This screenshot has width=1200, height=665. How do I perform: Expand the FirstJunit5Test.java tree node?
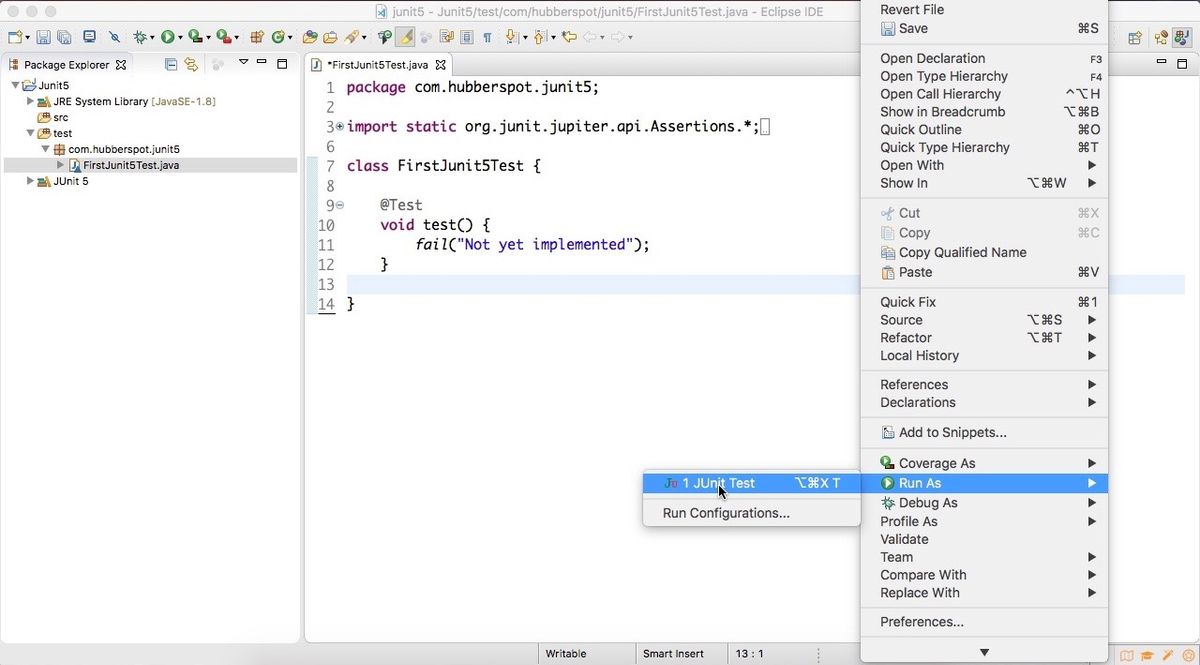(x=60, y=165)
